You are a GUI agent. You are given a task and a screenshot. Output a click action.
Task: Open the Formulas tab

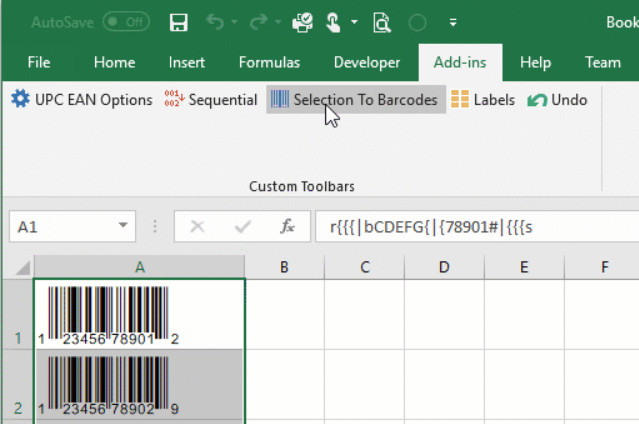[x=269, y=62]
